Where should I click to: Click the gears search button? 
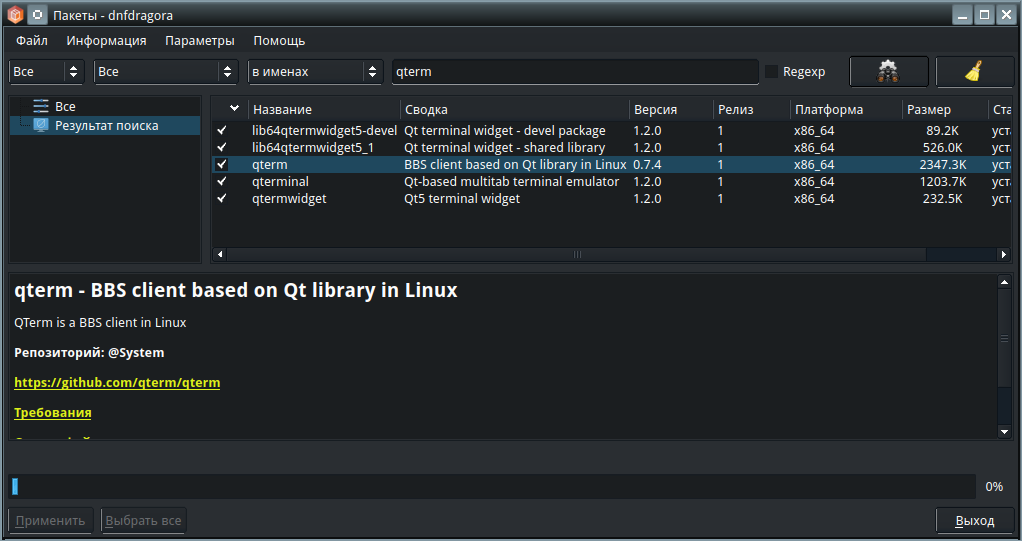(887, 72)
